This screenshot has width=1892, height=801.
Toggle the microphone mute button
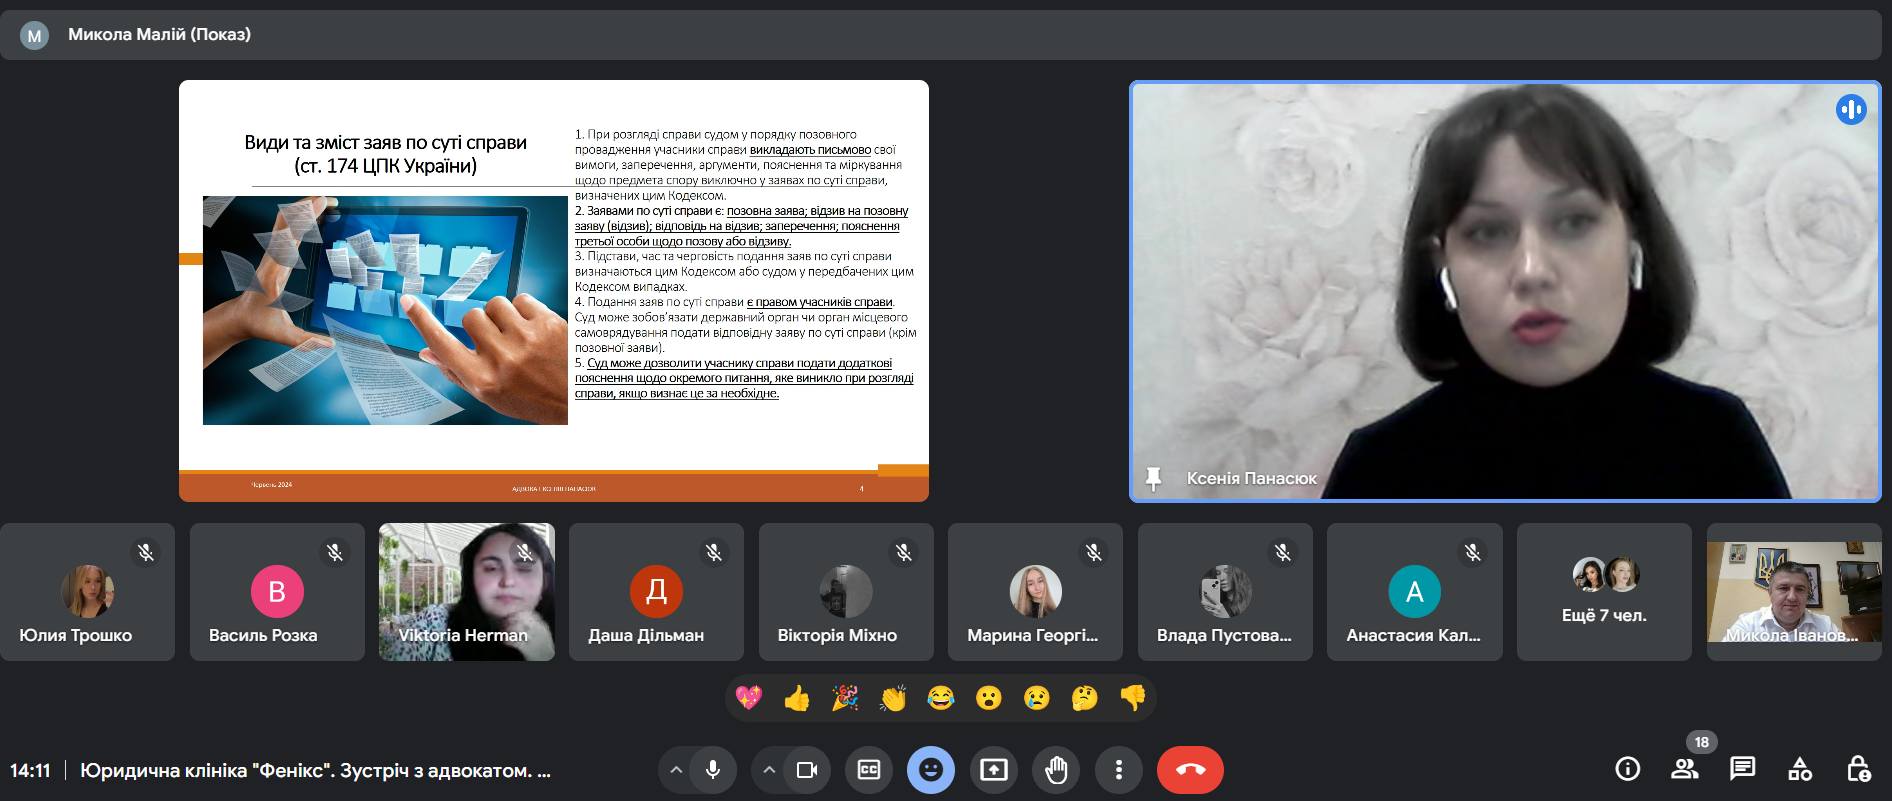pyautogui.click(x=713, y=770)
